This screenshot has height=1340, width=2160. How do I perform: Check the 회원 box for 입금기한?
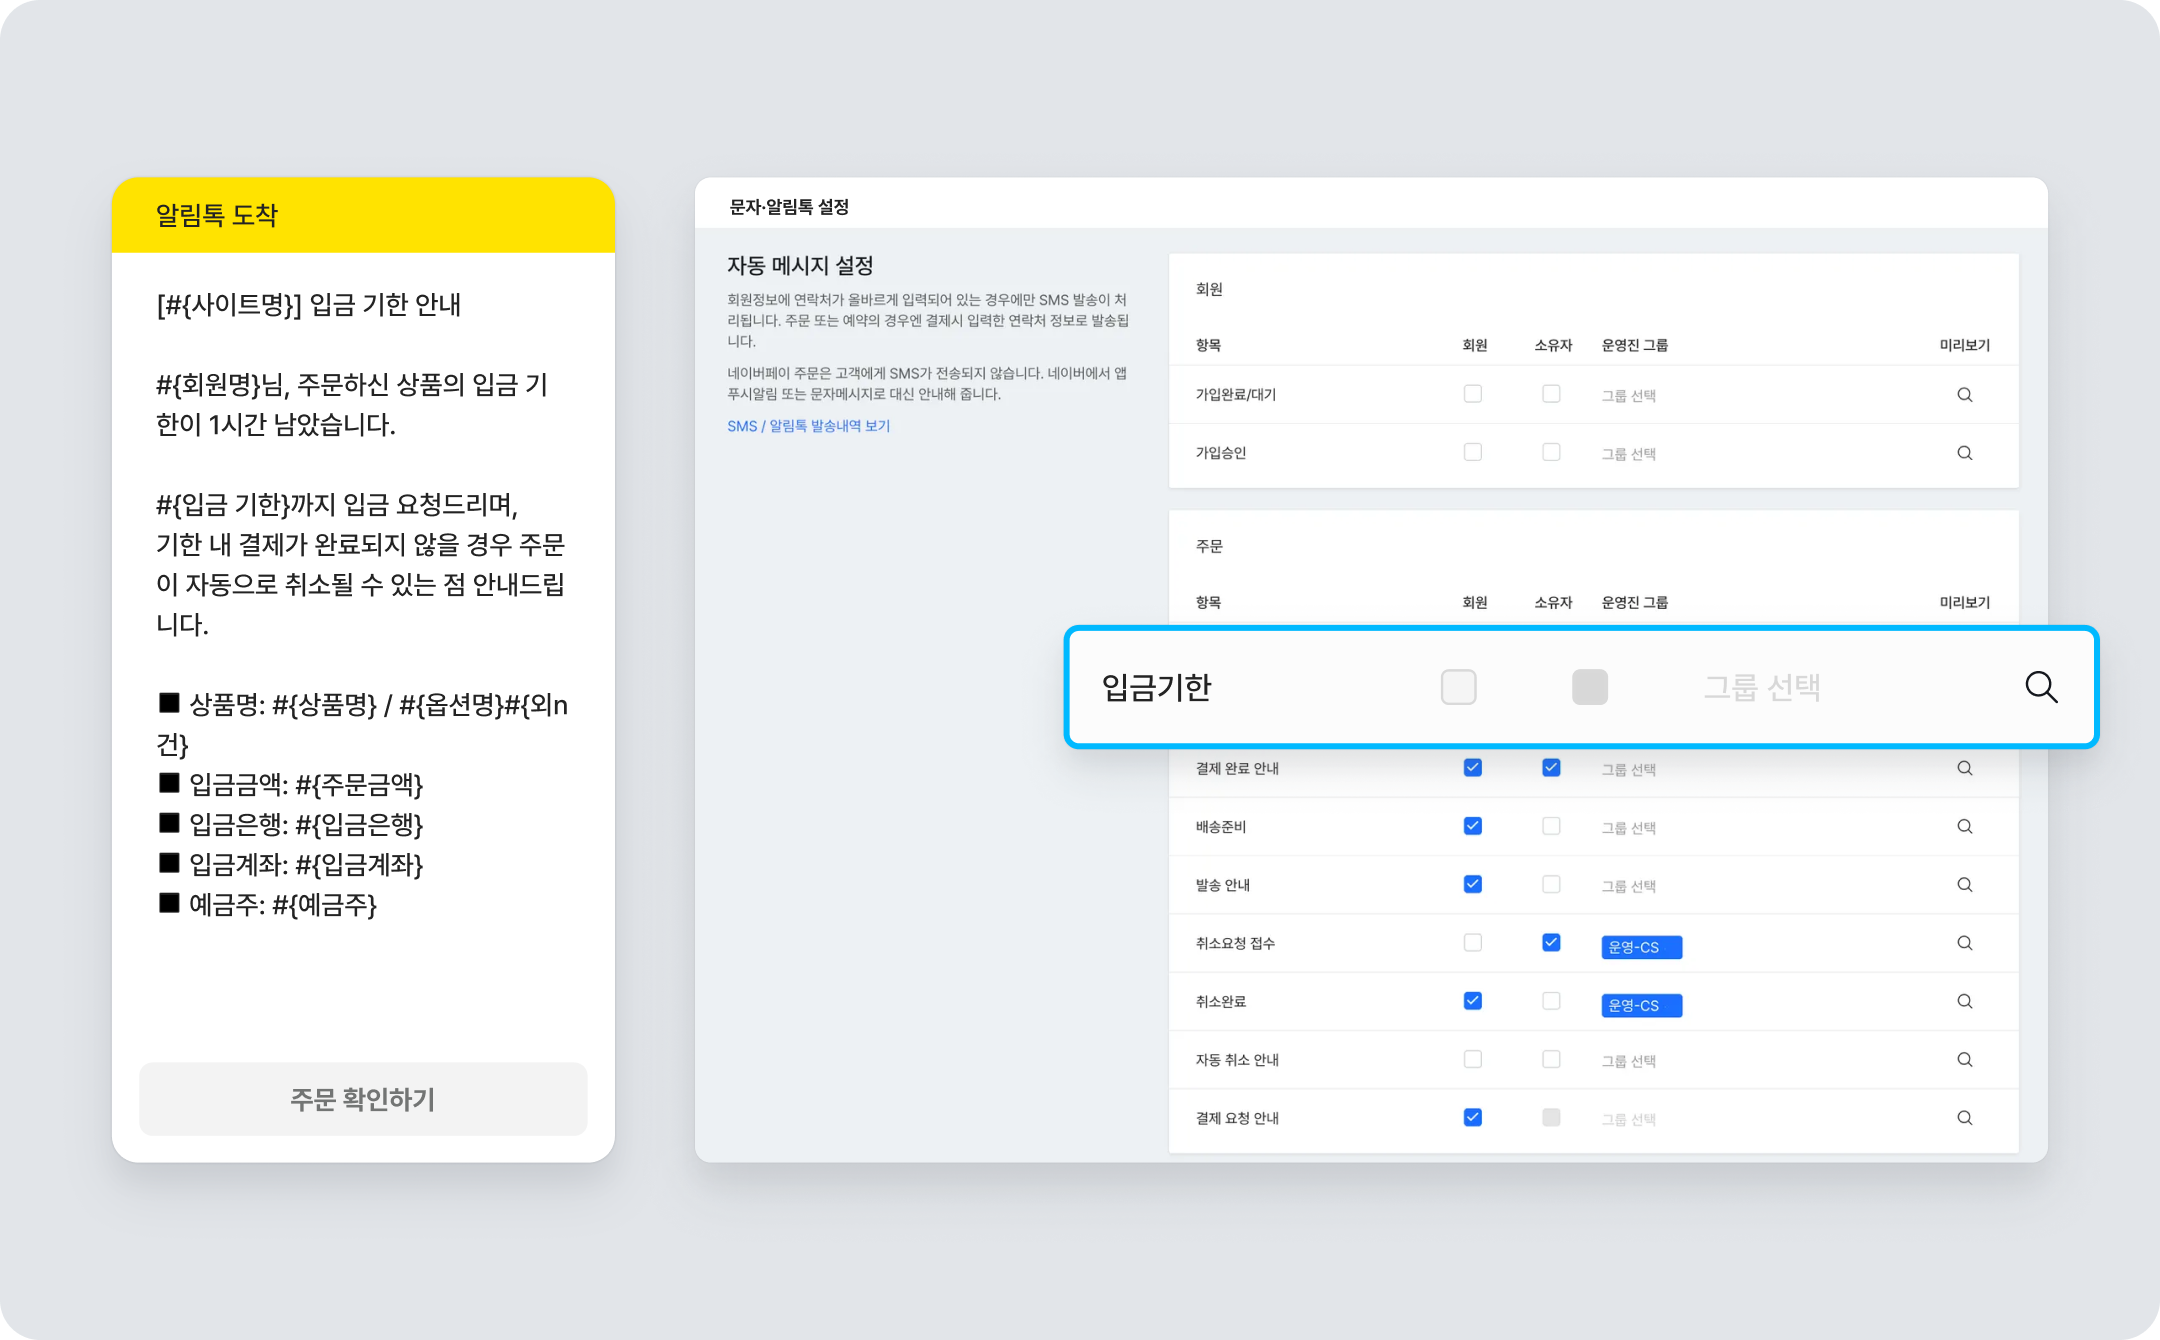[x=1458, y=687]
